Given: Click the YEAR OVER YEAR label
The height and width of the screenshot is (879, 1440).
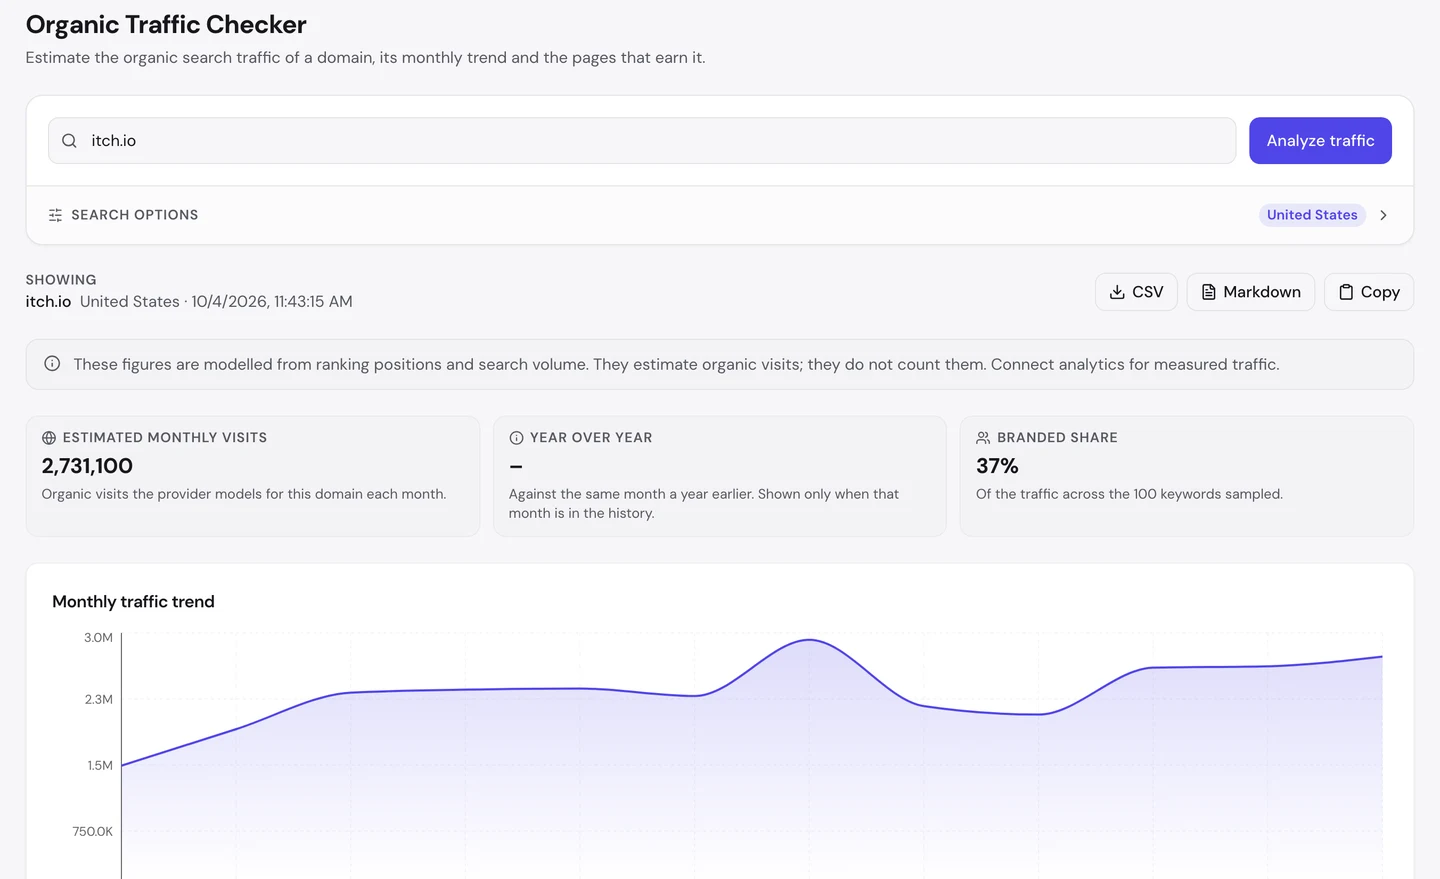Looking at the screenshot, I should coord(591,438).
